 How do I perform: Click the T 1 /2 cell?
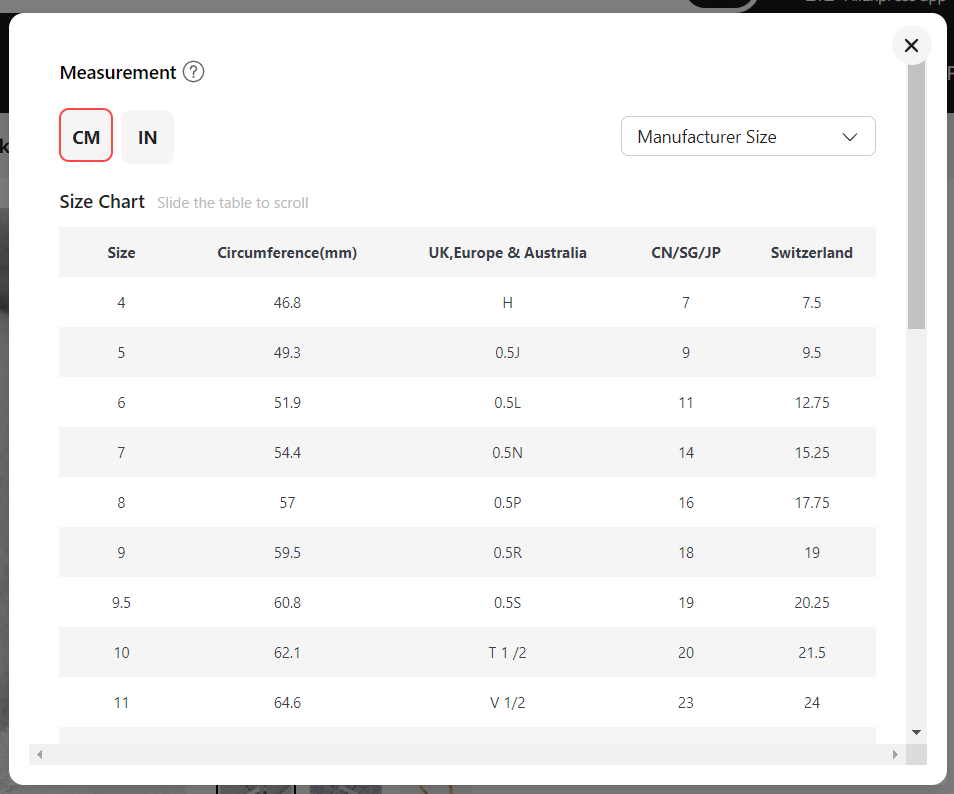pos(507,652)
